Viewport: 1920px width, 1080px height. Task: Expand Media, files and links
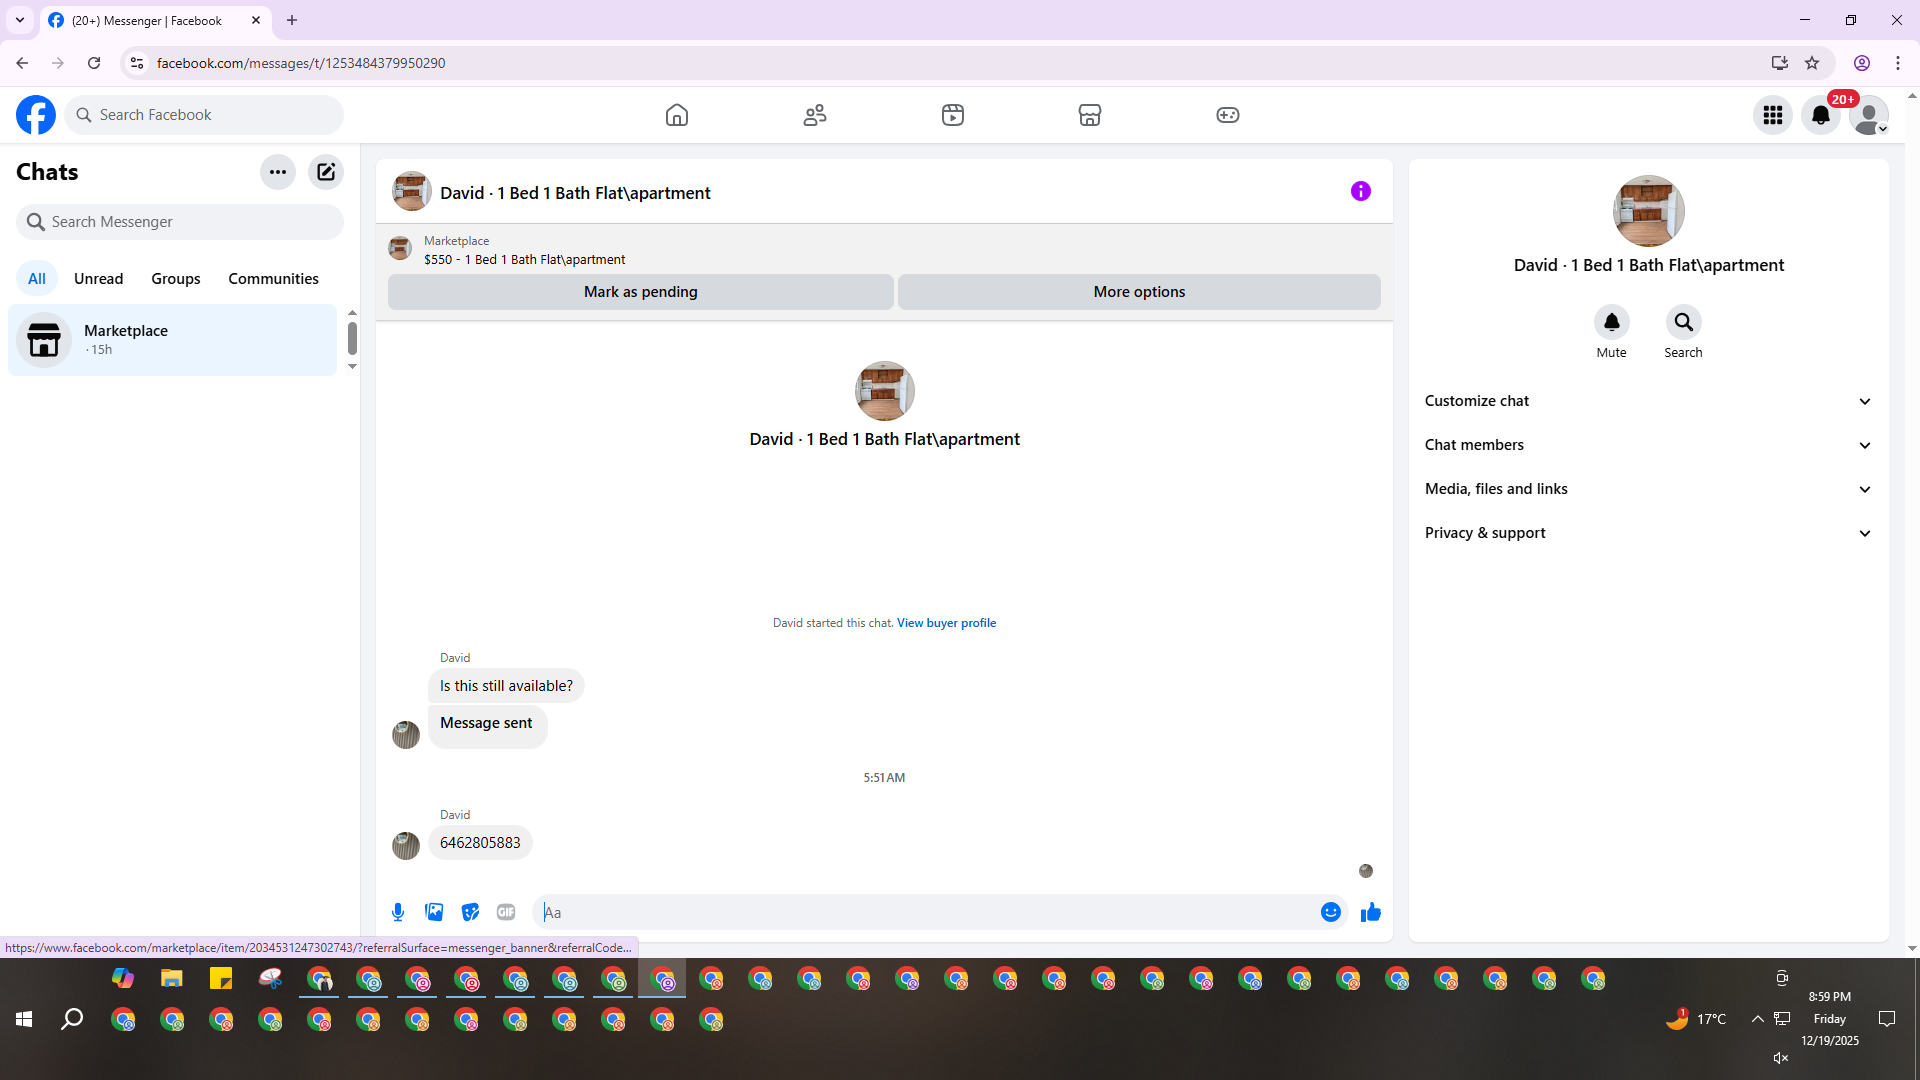pos(1648,489)
